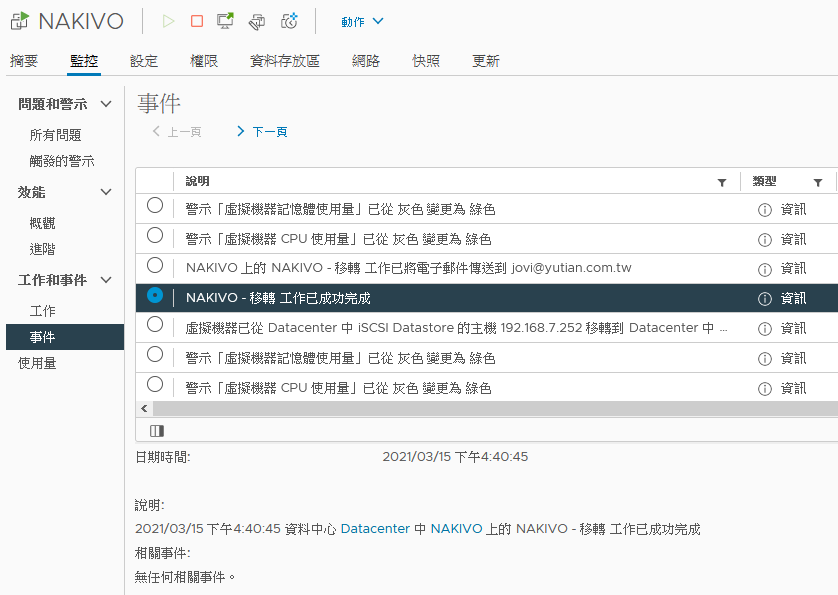The width and height of the screenshot is (838, 595).
Task: Go to previous page via 上一頁
Action: 177,132
